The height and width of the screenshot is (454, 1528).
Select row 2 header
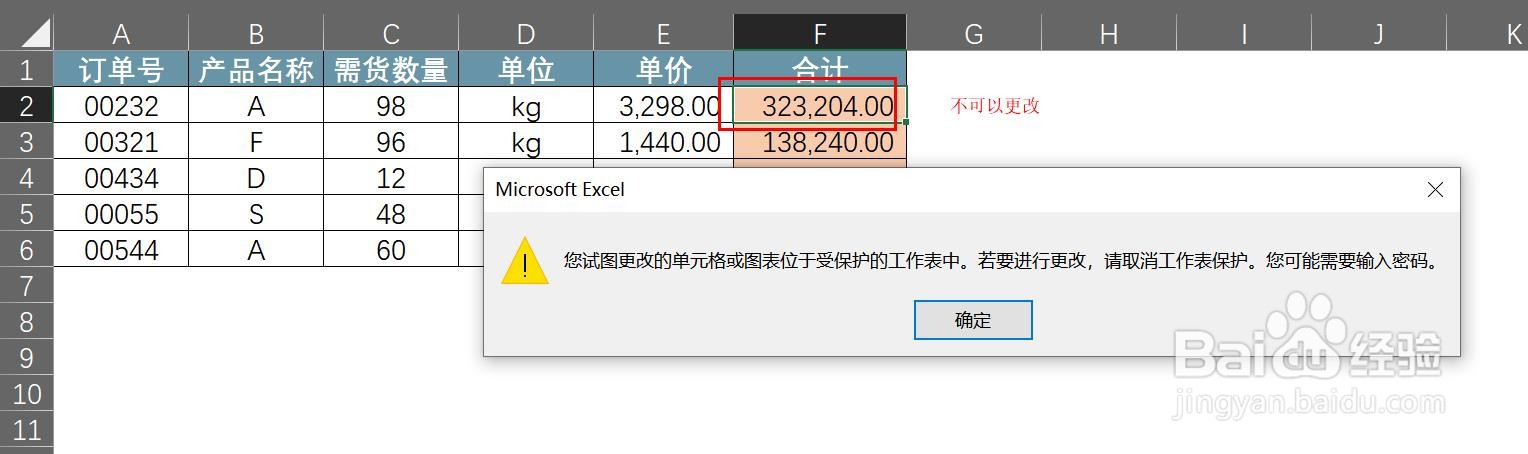[26, 105]
